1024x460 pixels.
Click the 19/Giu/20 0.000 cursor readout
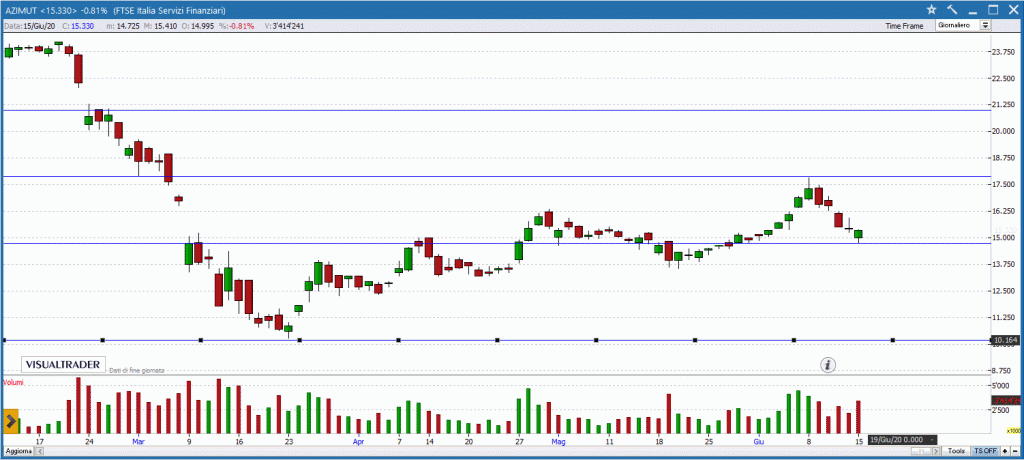(902, 439)
